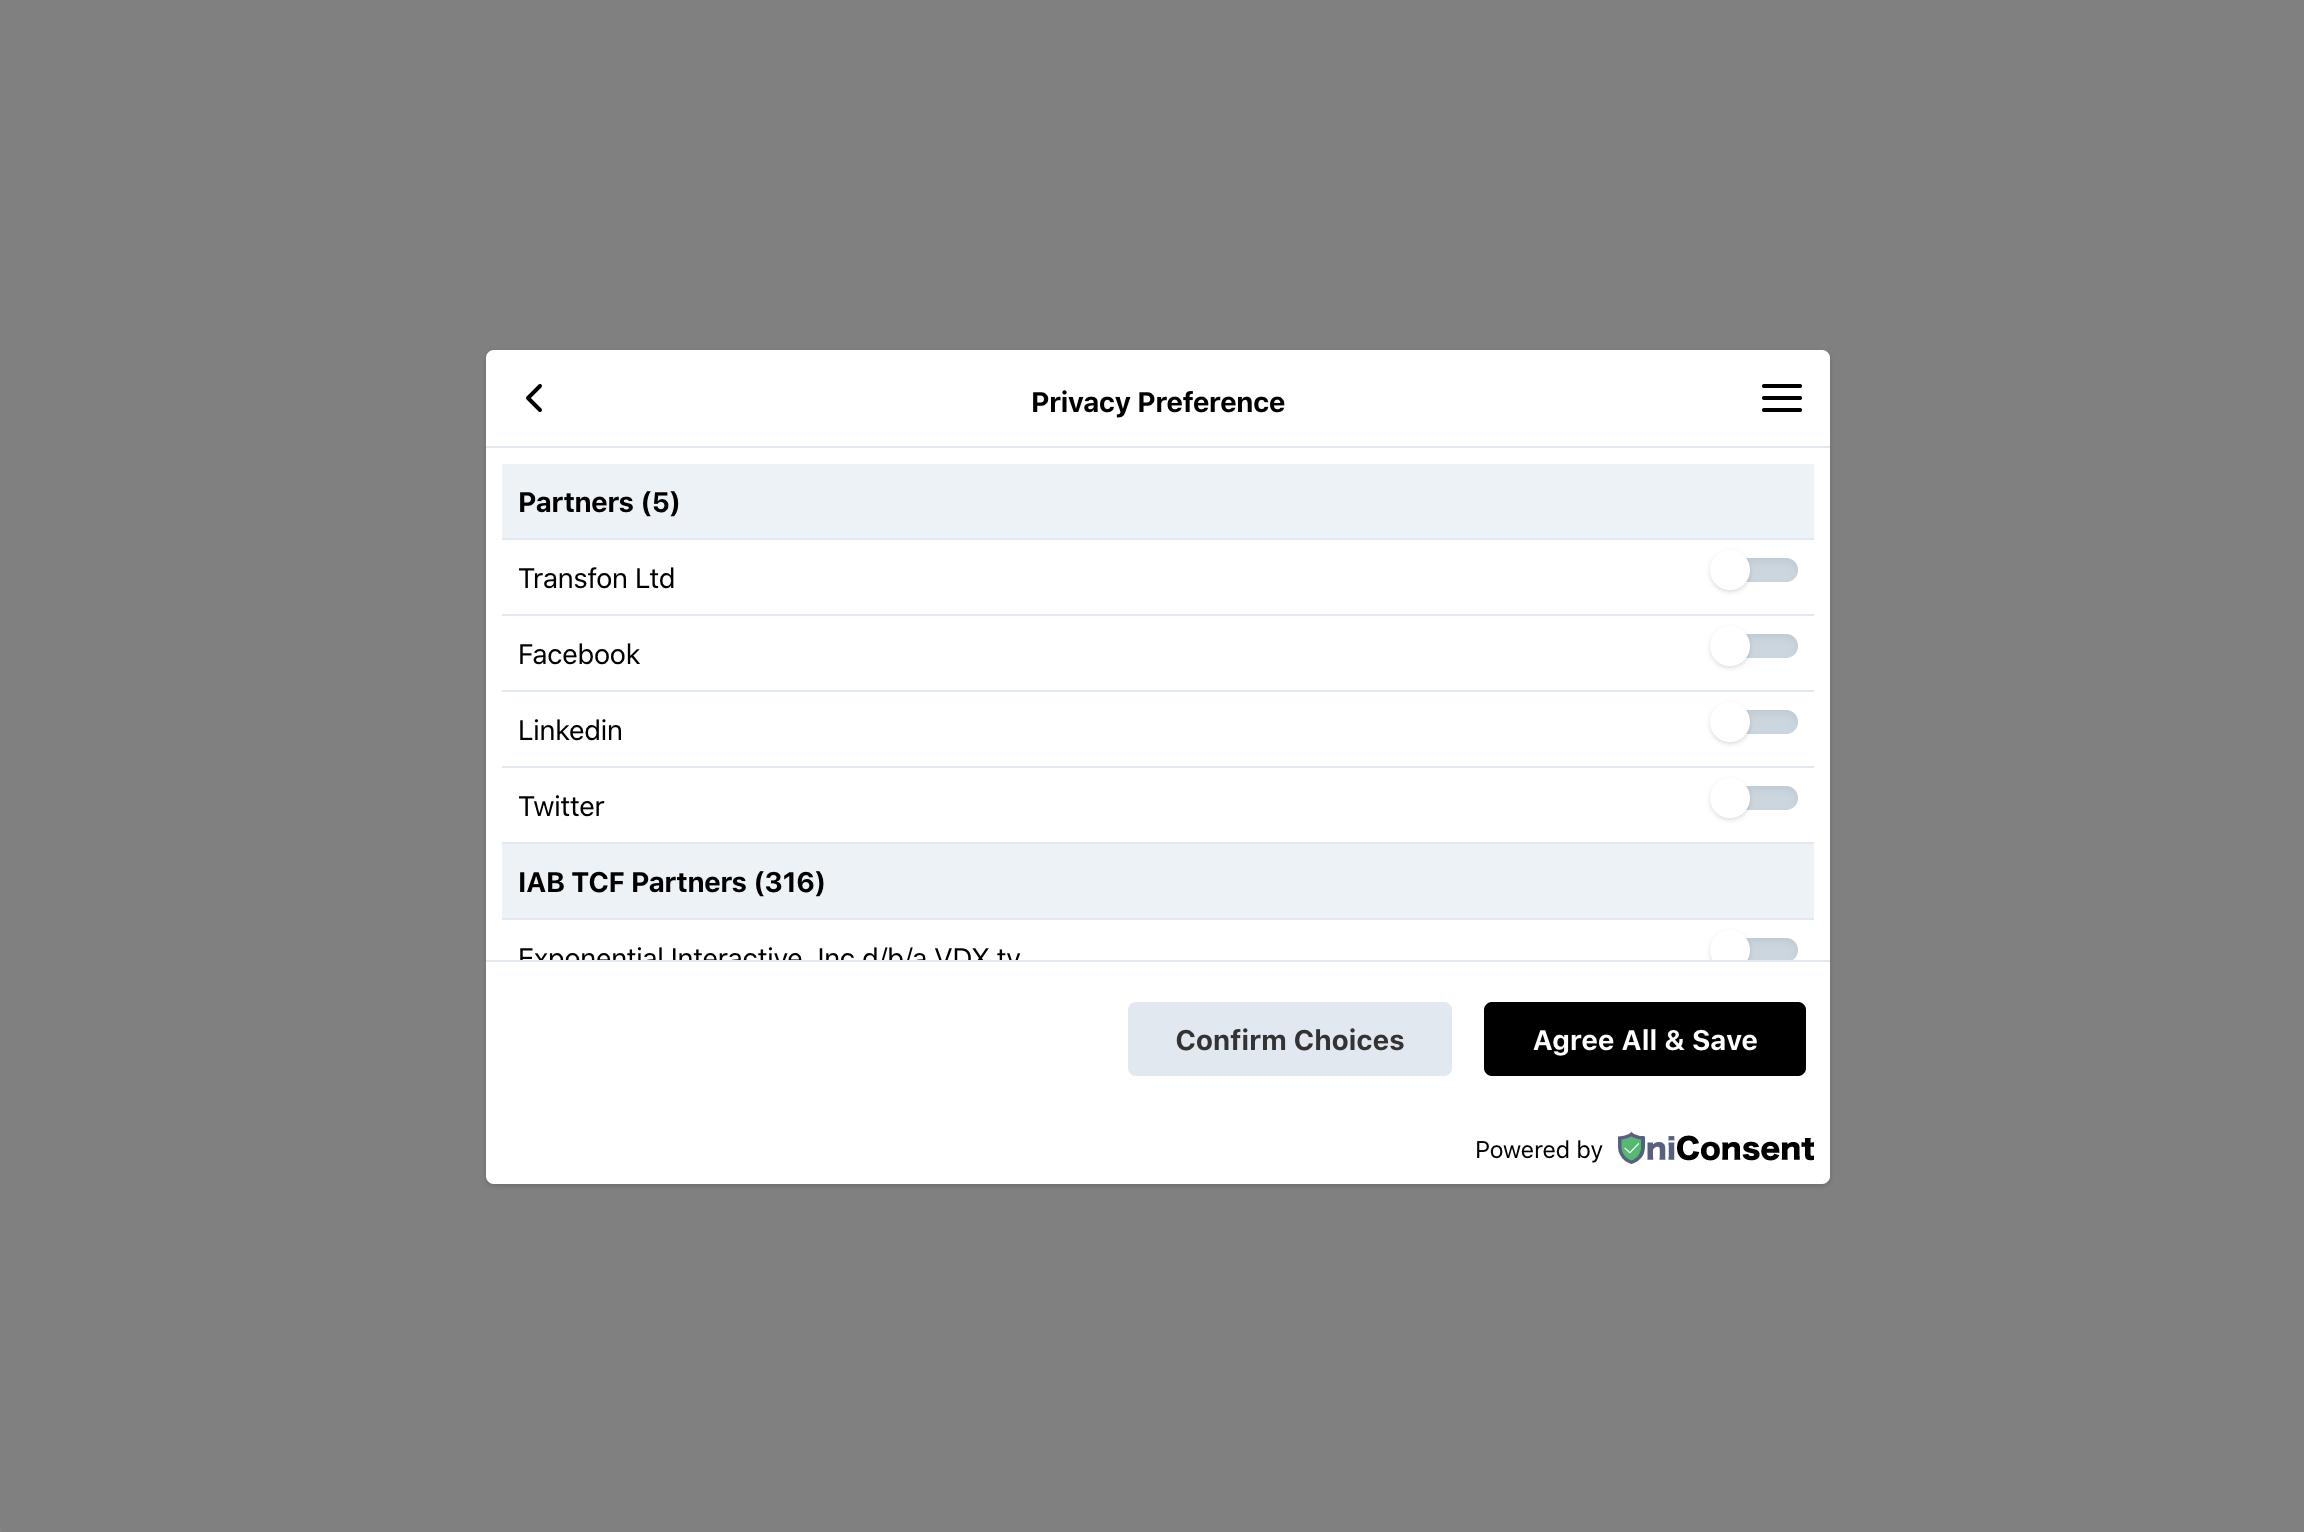Click the UniConsent shield logo
Image resolution: width=2304 pixels, height=1532 pixels.
(1630, 1148)
